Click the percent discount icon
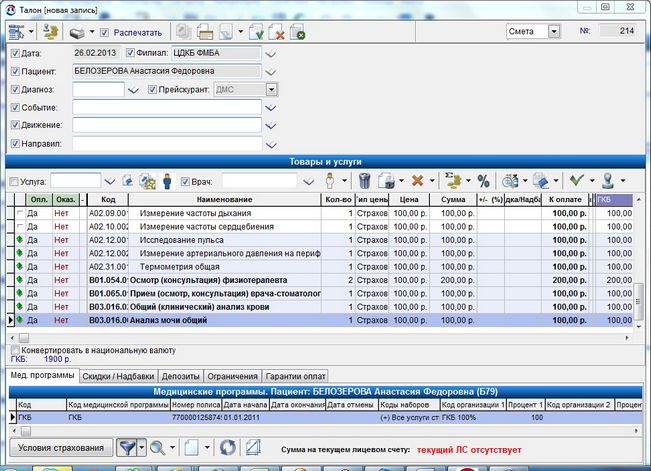Image resolution: width=651 pixels, height=471 pixels. [483, 181]
